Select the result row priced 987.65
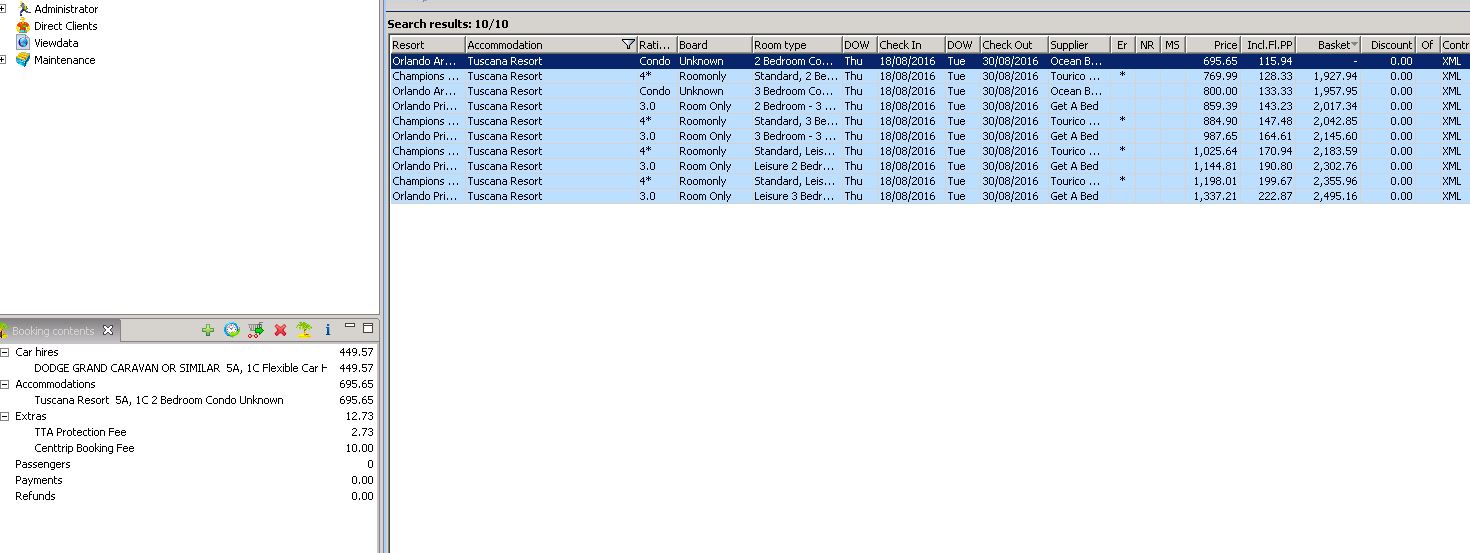 coord(929,136)
